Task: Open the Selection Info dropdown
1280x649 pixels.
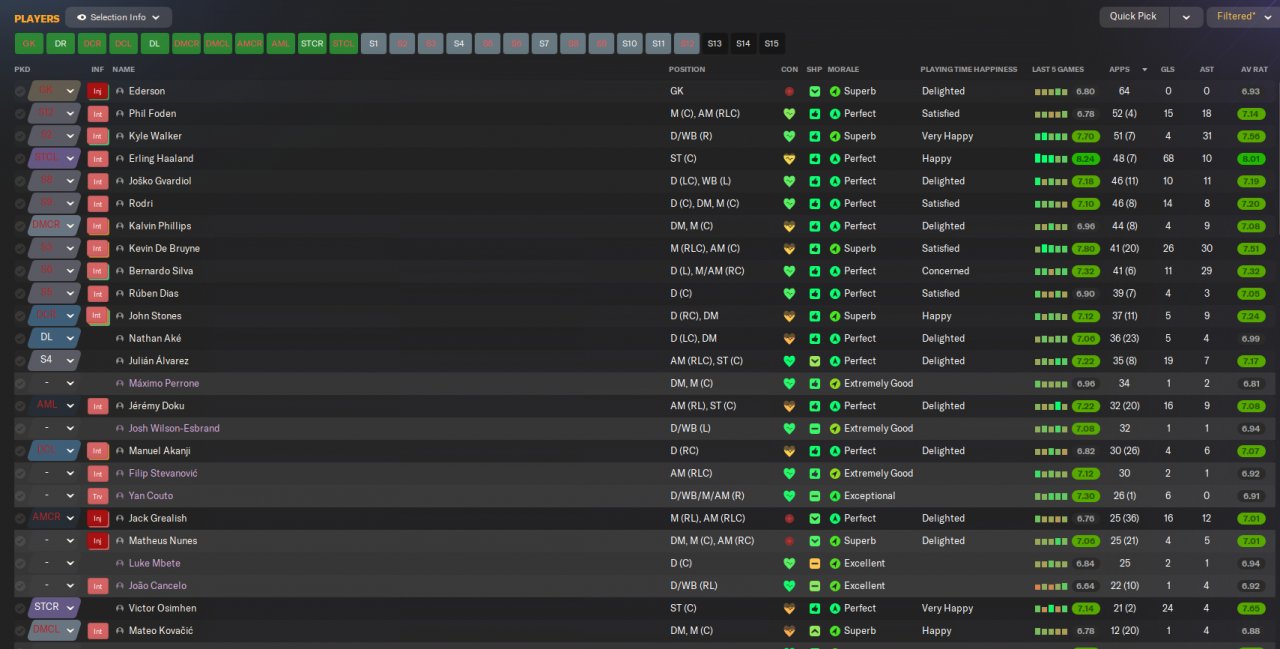Action: coord(118,17)
